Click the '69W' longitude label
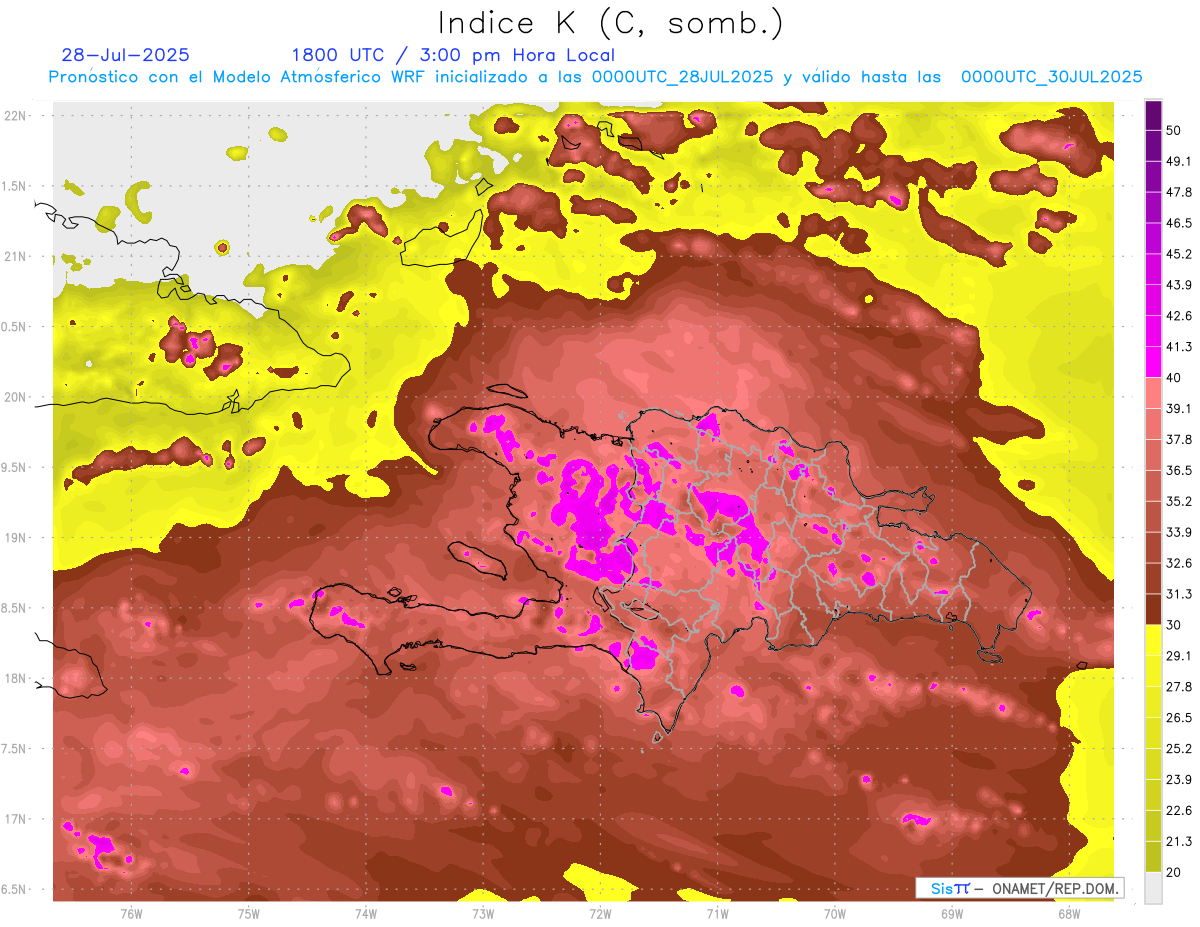1200x927 pixels. coord(952,914)
